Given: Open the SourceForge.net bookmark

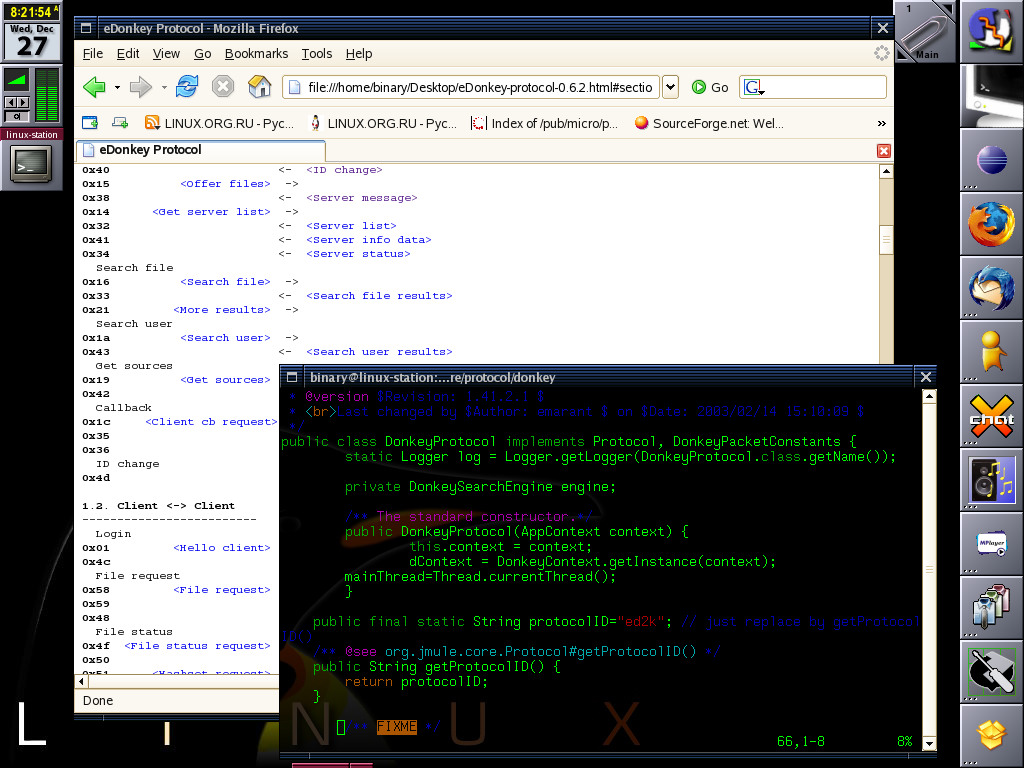Looking at the screenshot, I should pyautogui.click(x=709, y=123).
